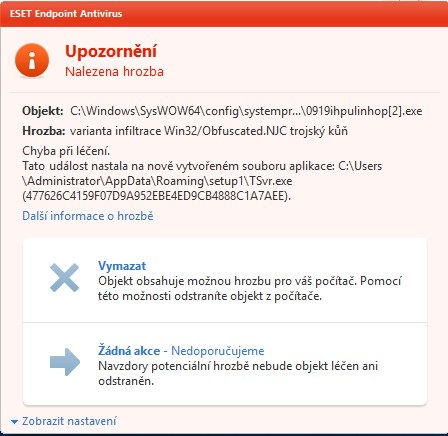This screenshot has height=436, width=448.
Task: Click the Upozornění heading
Action: tap(111, 51)
